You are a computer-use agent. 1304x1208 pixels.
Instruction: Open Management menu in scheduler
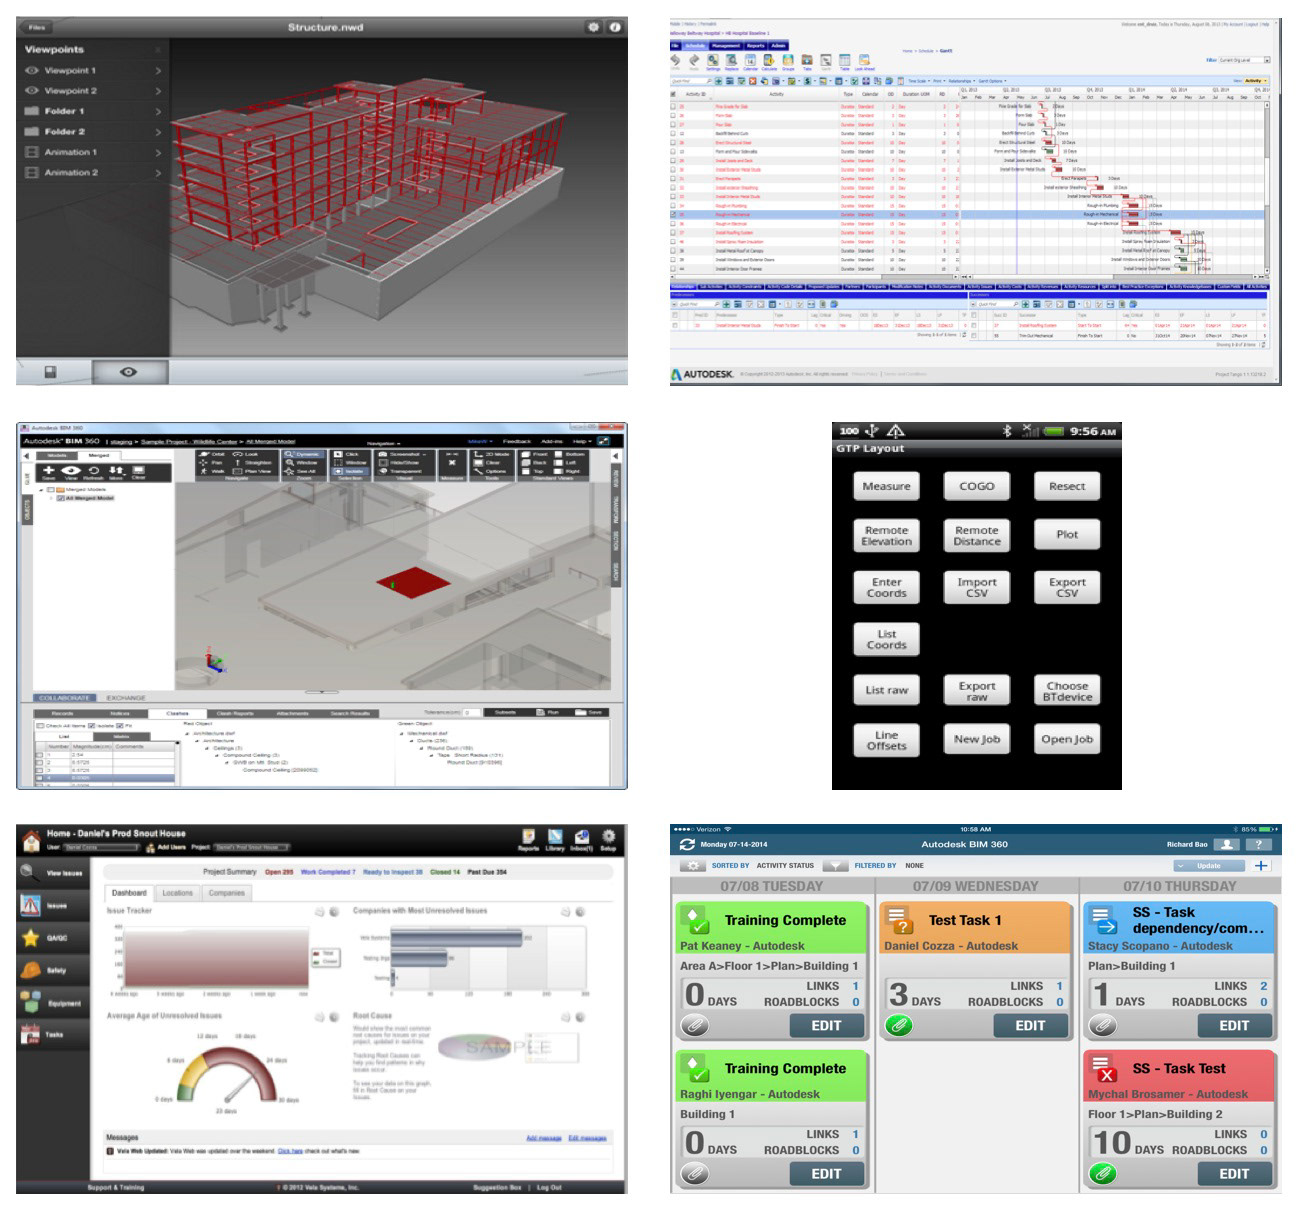point(726,46)
